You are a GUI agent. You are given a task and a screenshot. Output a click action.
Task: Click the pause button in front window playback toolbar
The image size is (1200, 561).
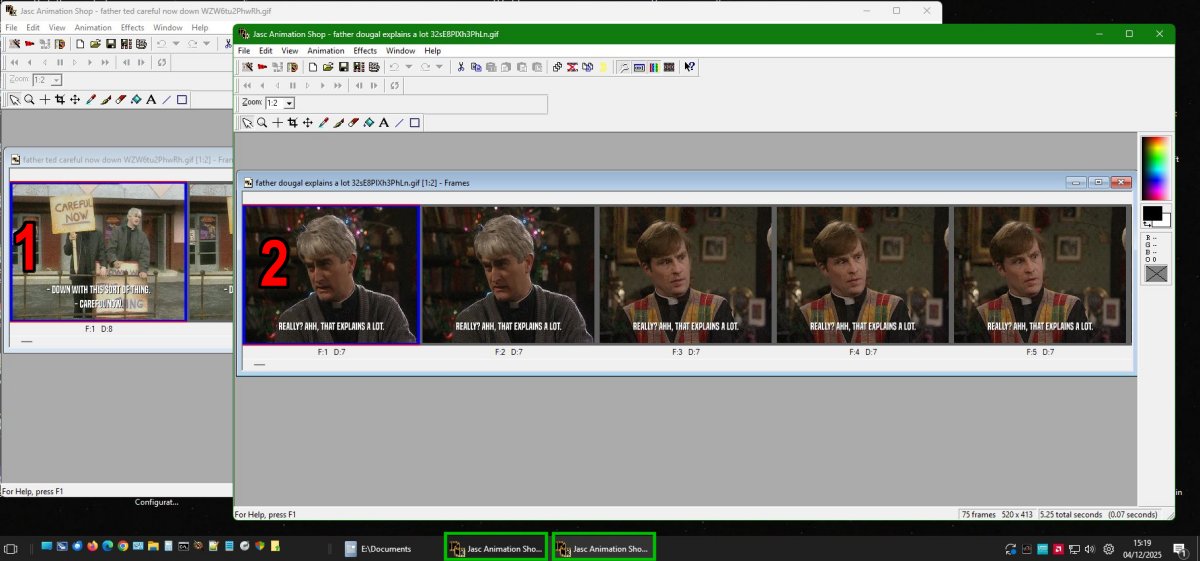pyautogui.click(x=293, y=85)
